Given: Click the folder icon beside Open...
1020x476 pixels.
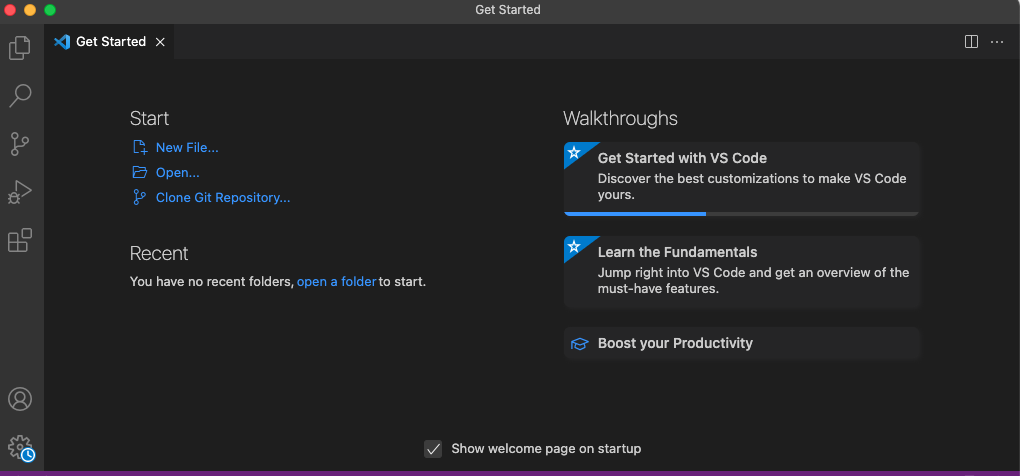Looking at the screenshot, I should (x=140, y=172).
